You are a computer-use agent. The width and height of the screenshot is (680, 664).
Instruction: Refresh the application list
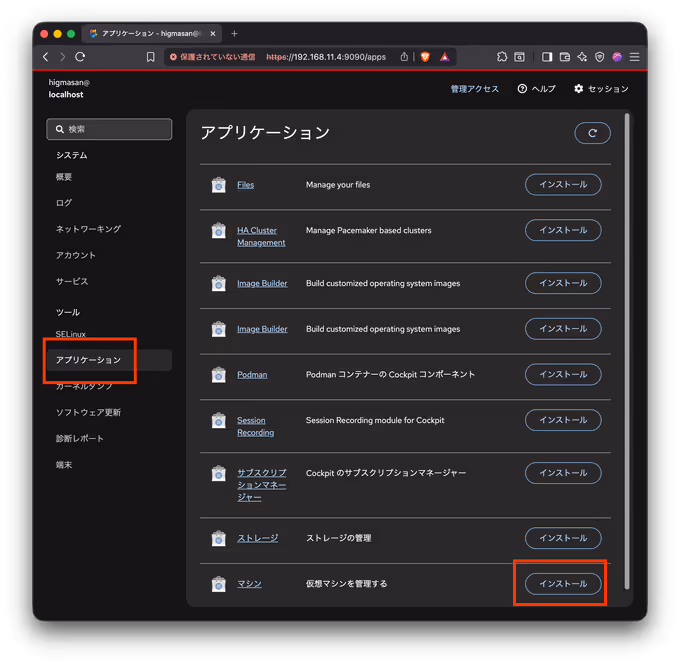(x=592, y=133)
